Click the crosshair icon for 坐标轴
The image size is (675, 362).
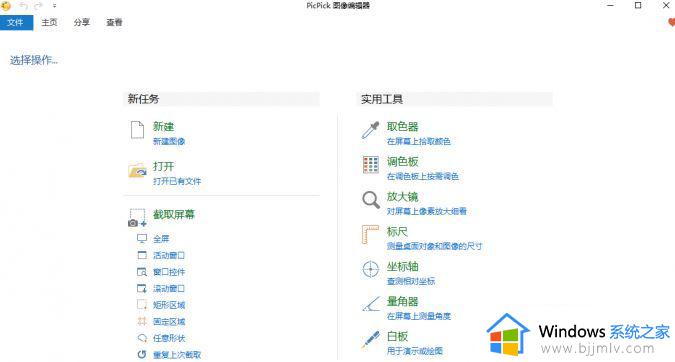pos(371,269)
